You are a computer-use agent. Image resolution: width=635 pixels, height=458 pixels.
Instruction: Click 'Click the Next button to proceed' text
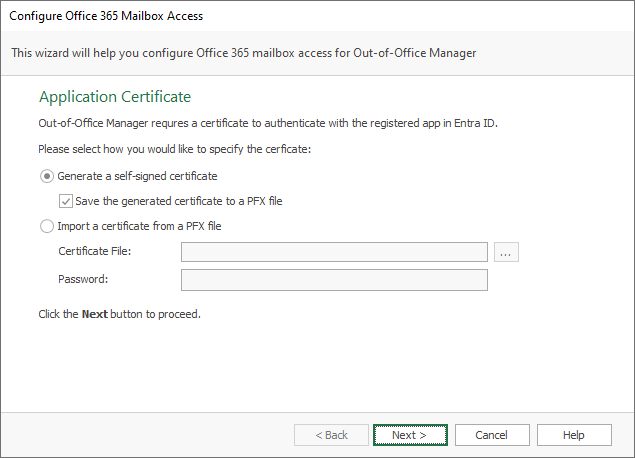pos(119,314)
